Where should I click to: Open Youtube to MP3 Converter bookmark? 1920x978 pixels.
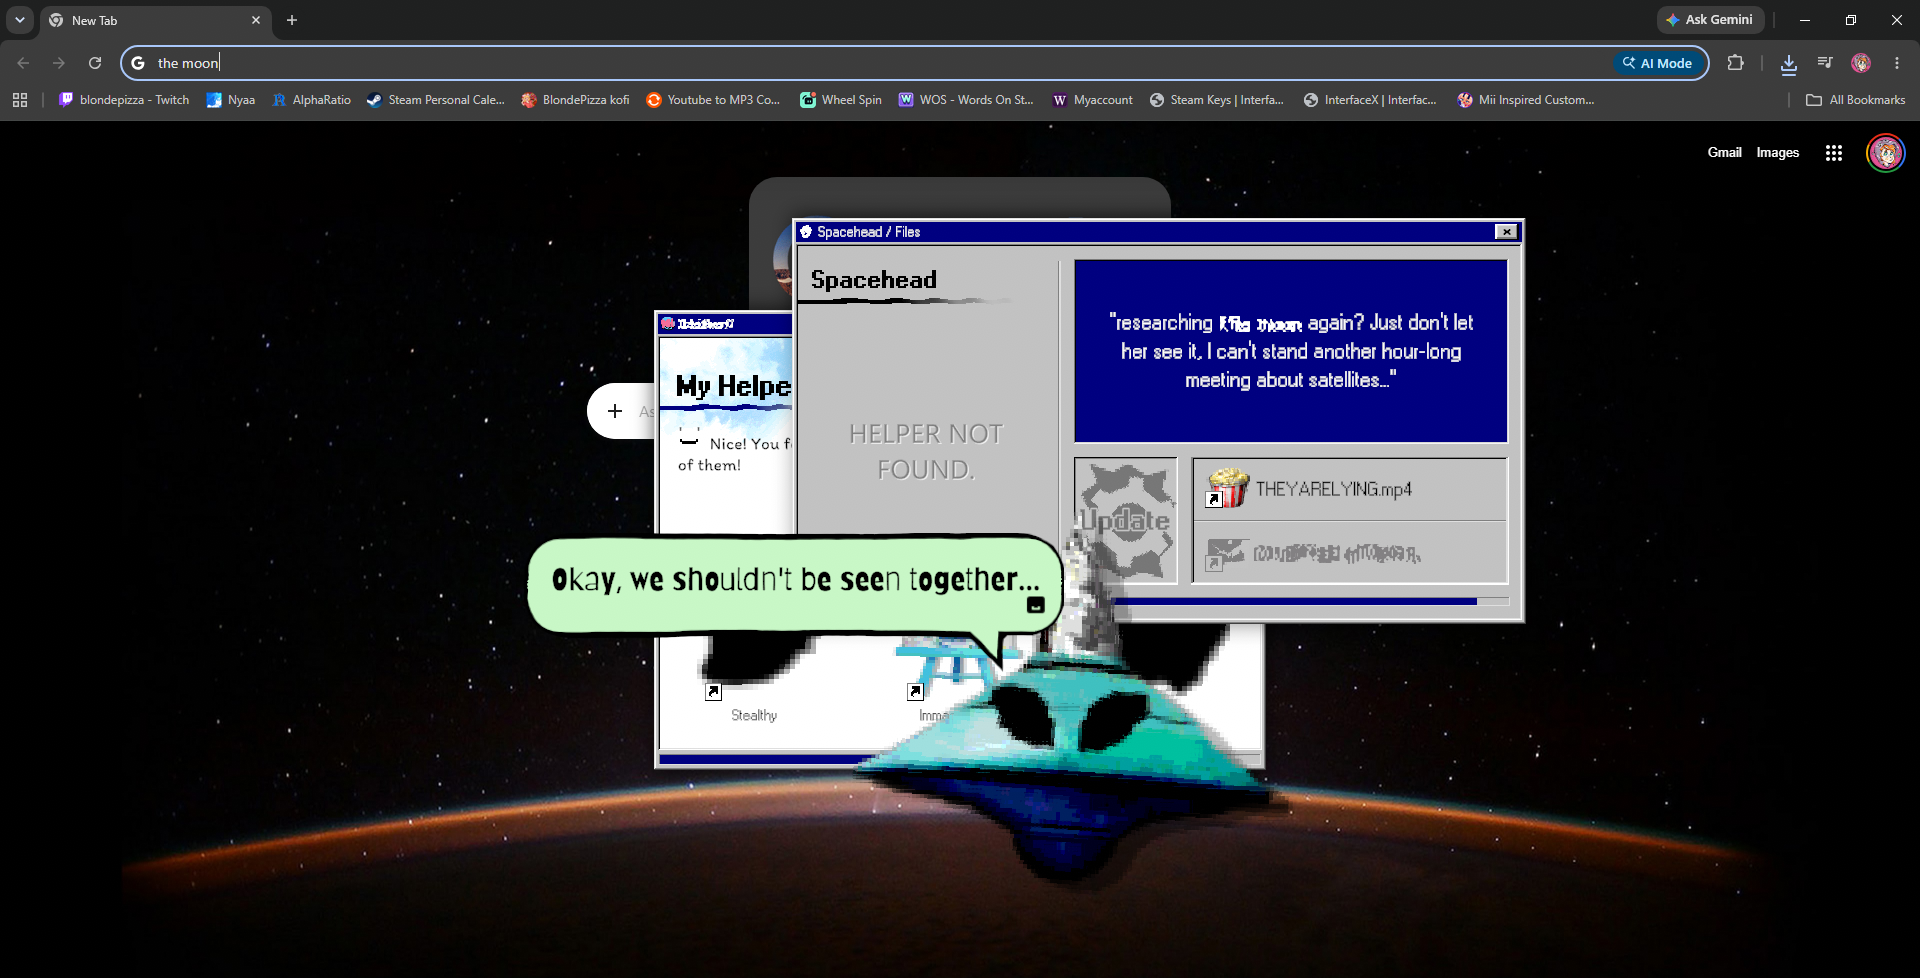point(713,100)
